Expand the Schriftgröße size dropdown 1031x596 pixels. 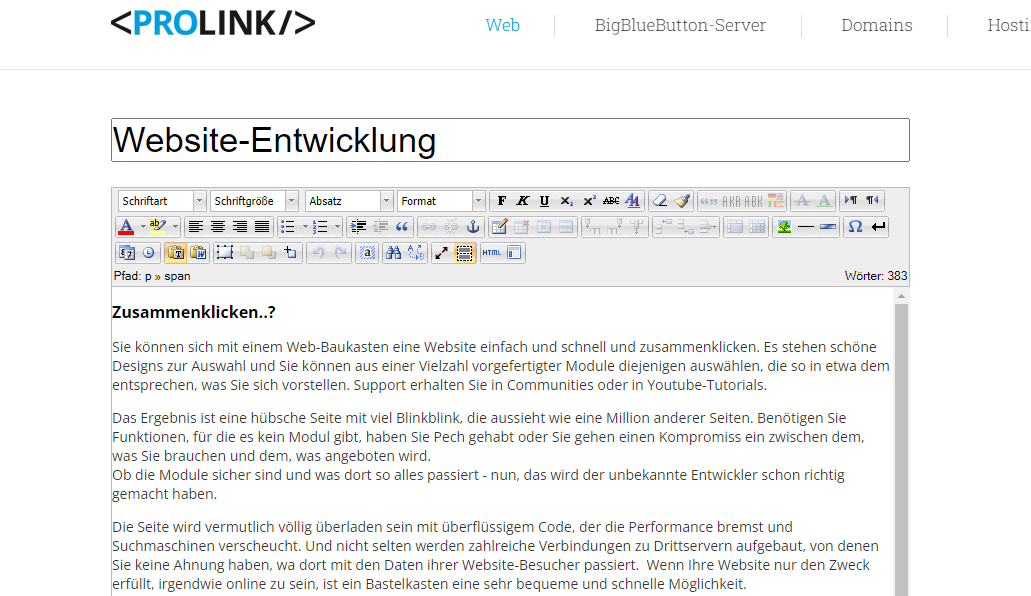[254, 201]
